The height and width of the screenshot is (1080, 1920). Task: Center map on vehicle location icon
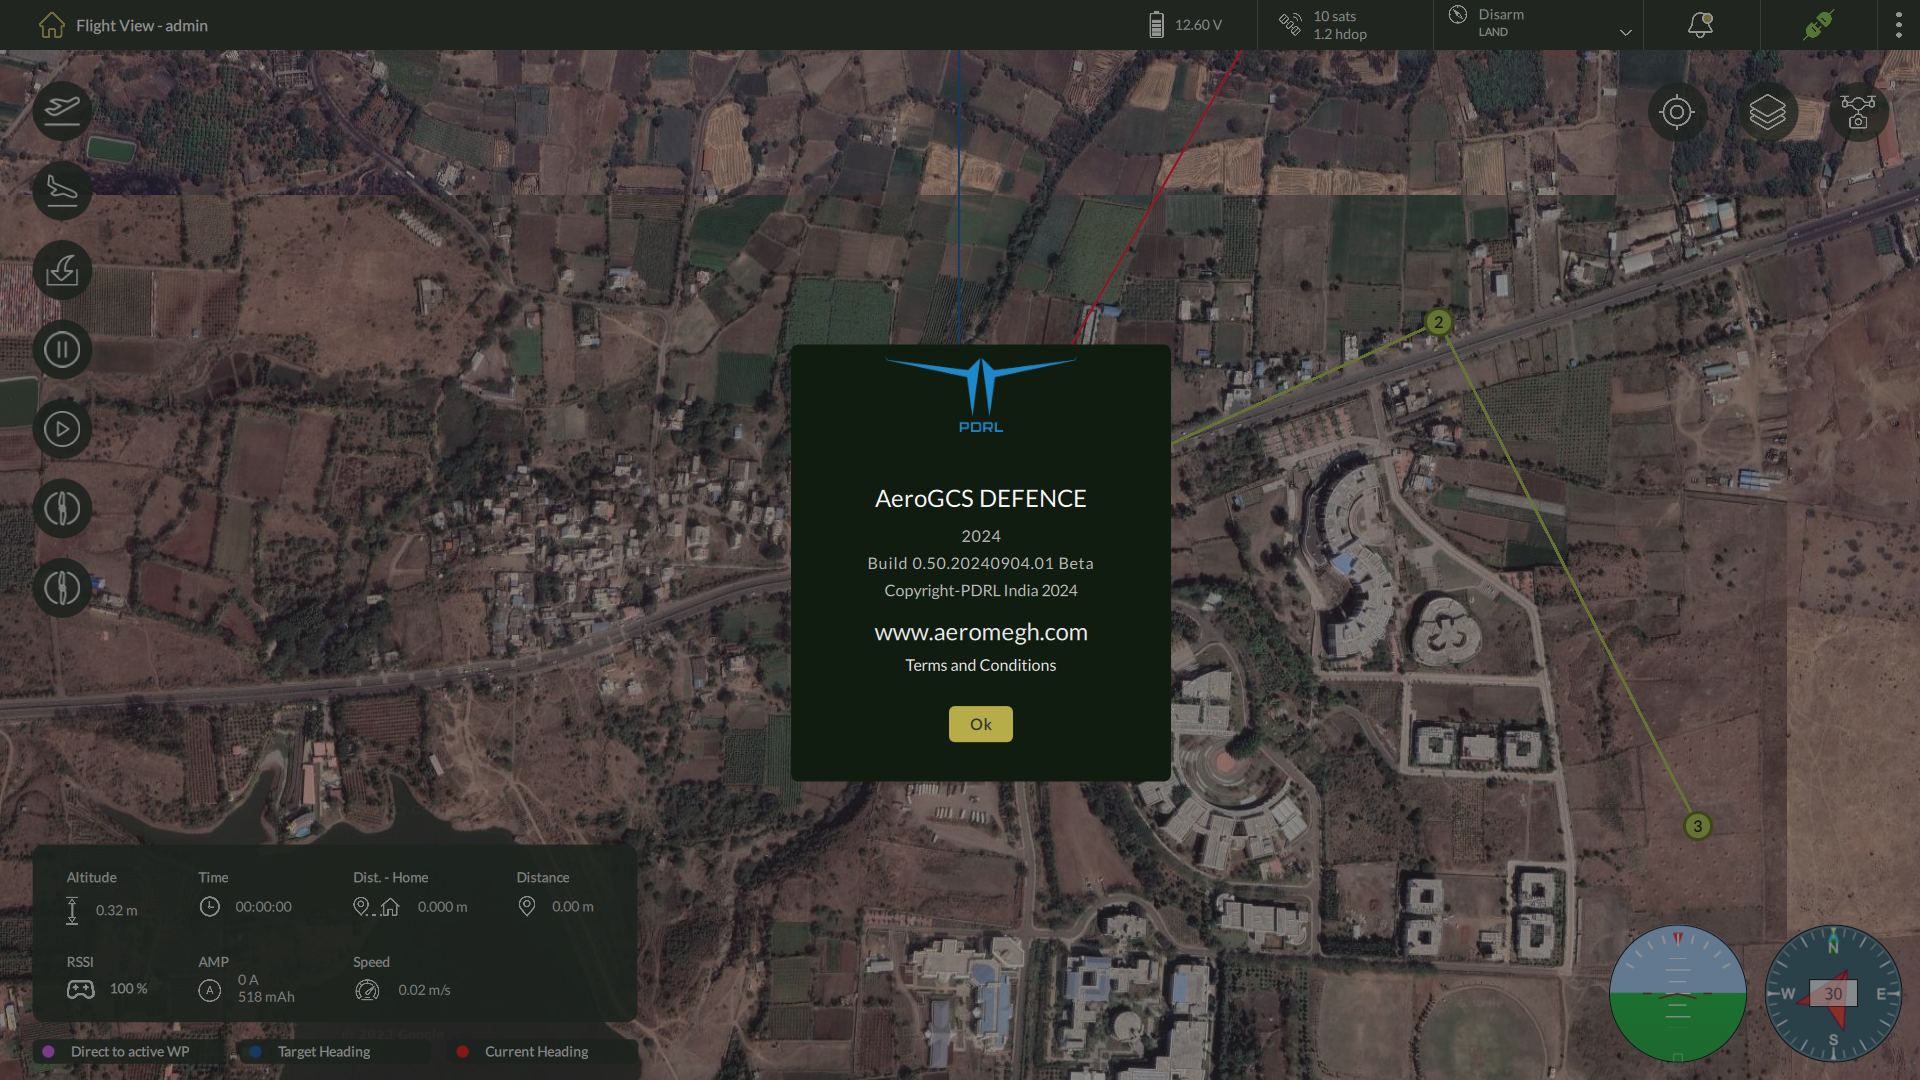click(x=1677, y=112)
